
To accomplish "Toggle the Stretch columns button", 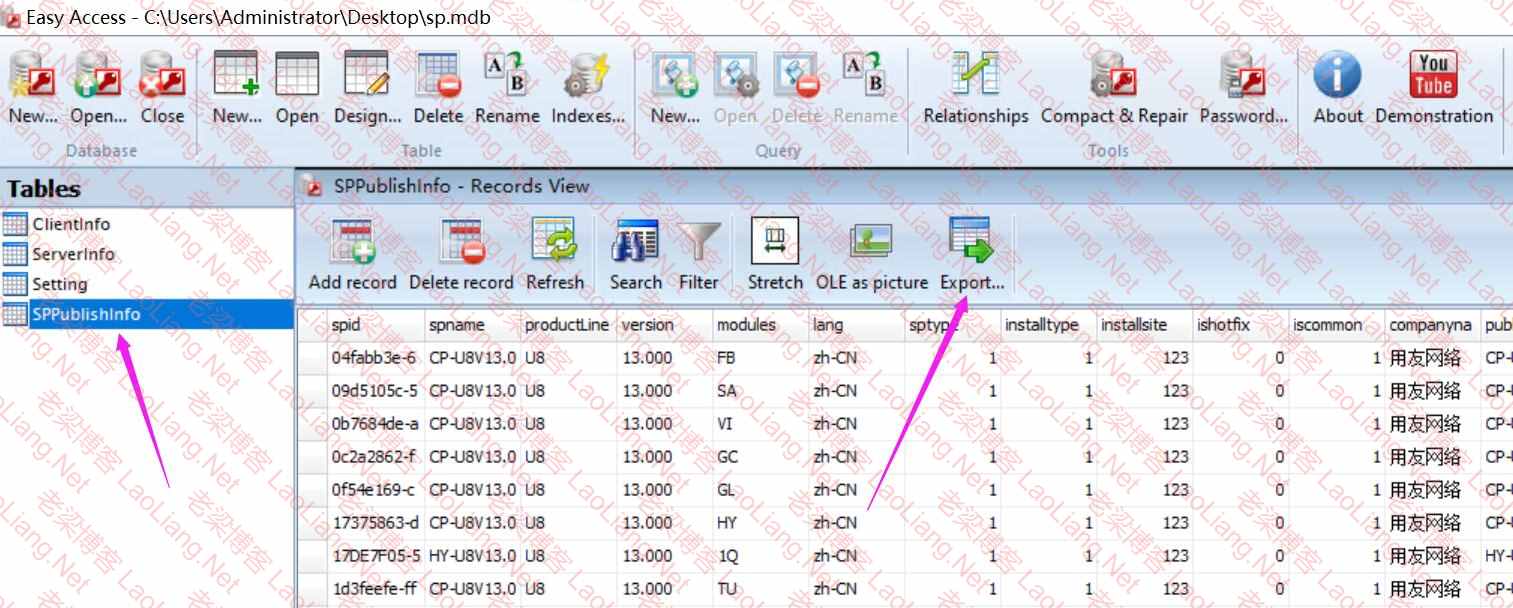I will coord(775,245).
